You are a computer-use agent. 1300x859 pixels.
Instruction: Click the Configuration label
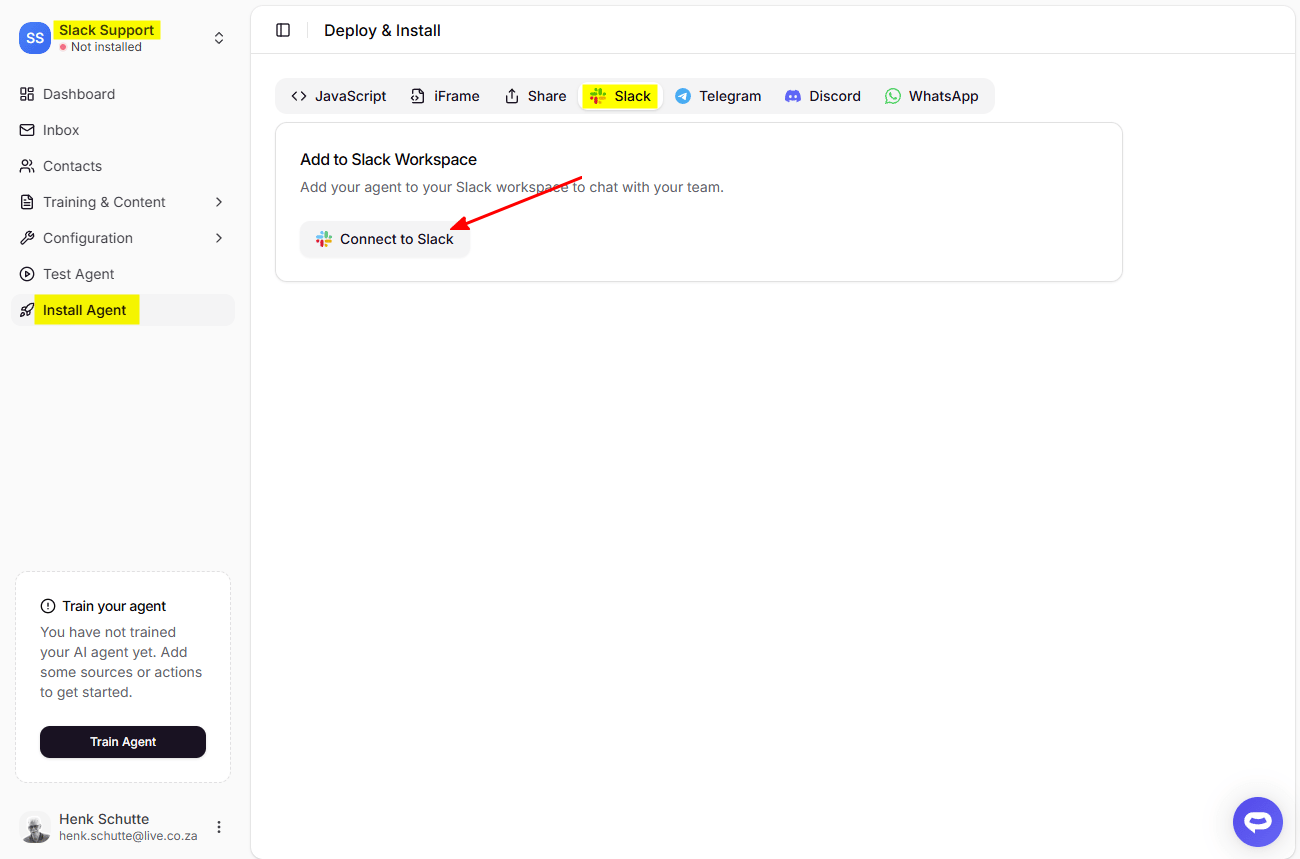click(88, 238)
